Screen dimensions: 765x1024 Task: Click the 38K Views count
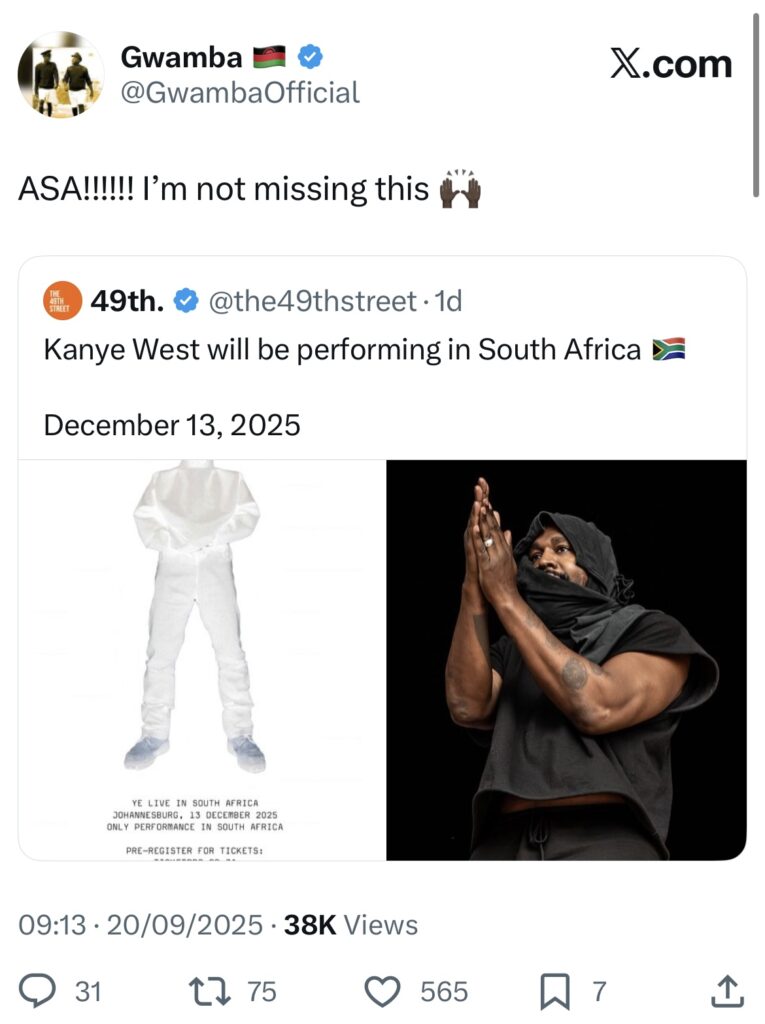click(351, 925)
